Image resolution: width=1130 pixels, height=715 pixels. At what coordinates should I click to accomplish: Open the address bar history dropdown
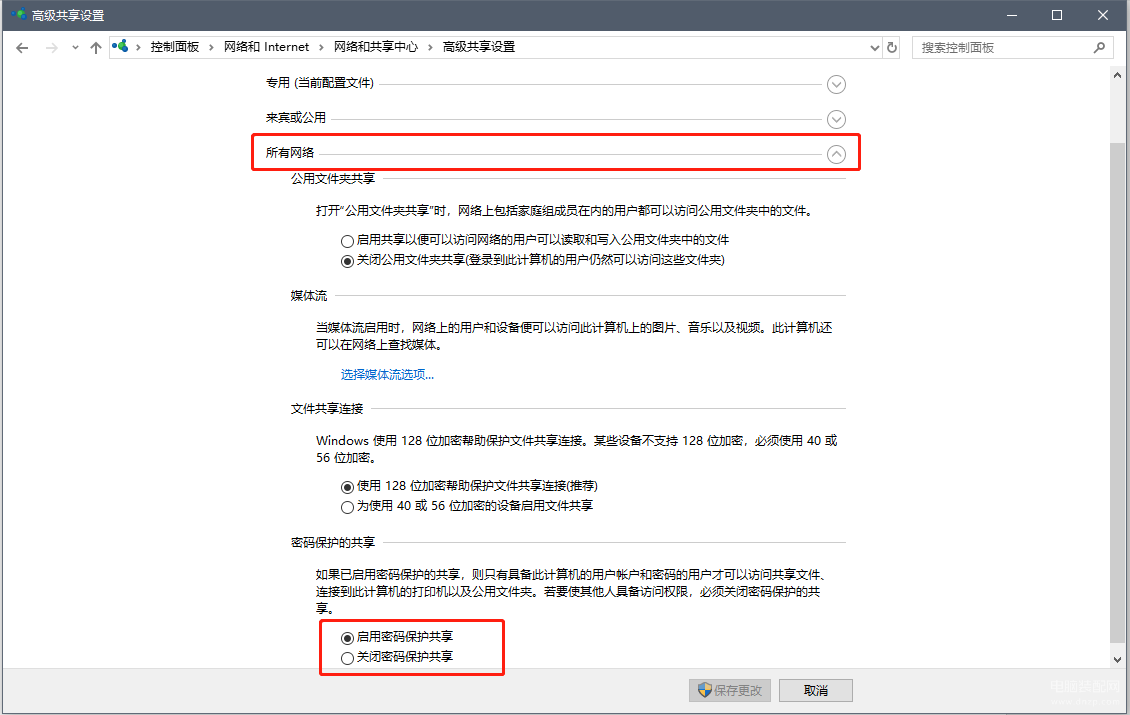tap(875, 48)
